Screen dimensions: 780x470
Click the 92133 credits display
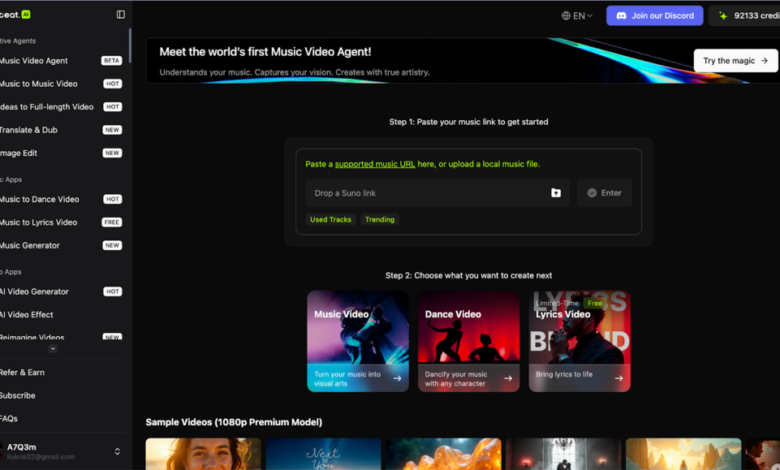coord(745,16)
